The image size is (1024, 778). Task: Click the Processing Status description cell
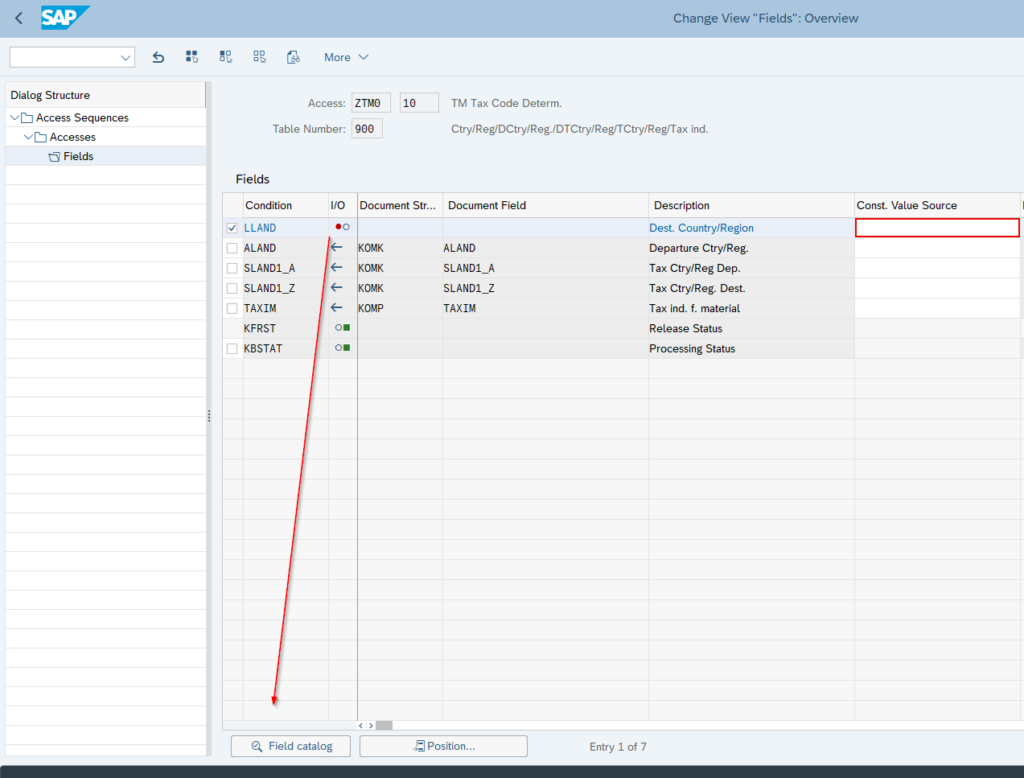tap(751, 349)
